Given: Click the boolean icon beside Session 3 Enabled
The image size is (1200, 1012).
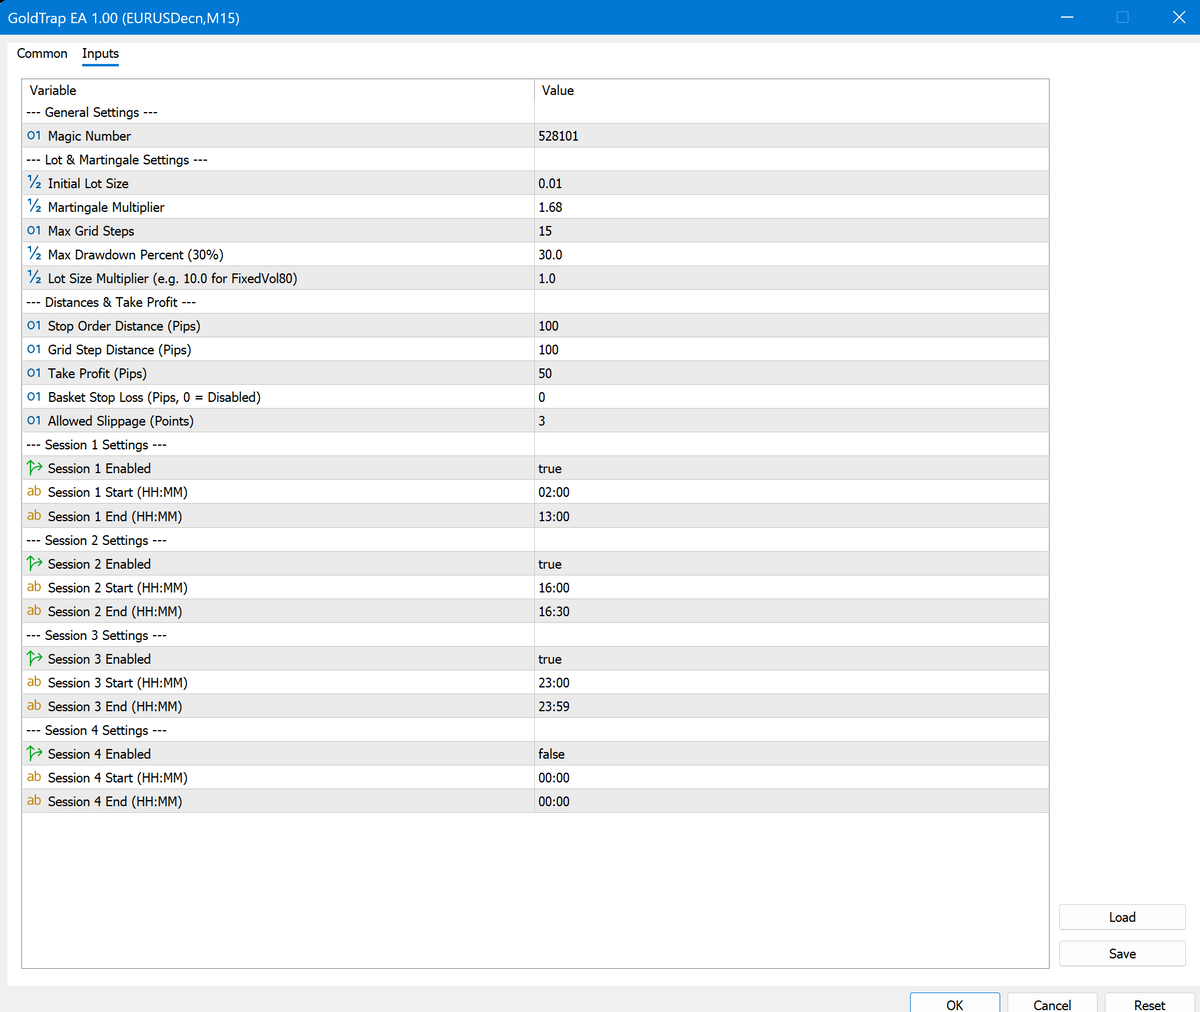Looking at the screenshot, I should coord(34,659).
